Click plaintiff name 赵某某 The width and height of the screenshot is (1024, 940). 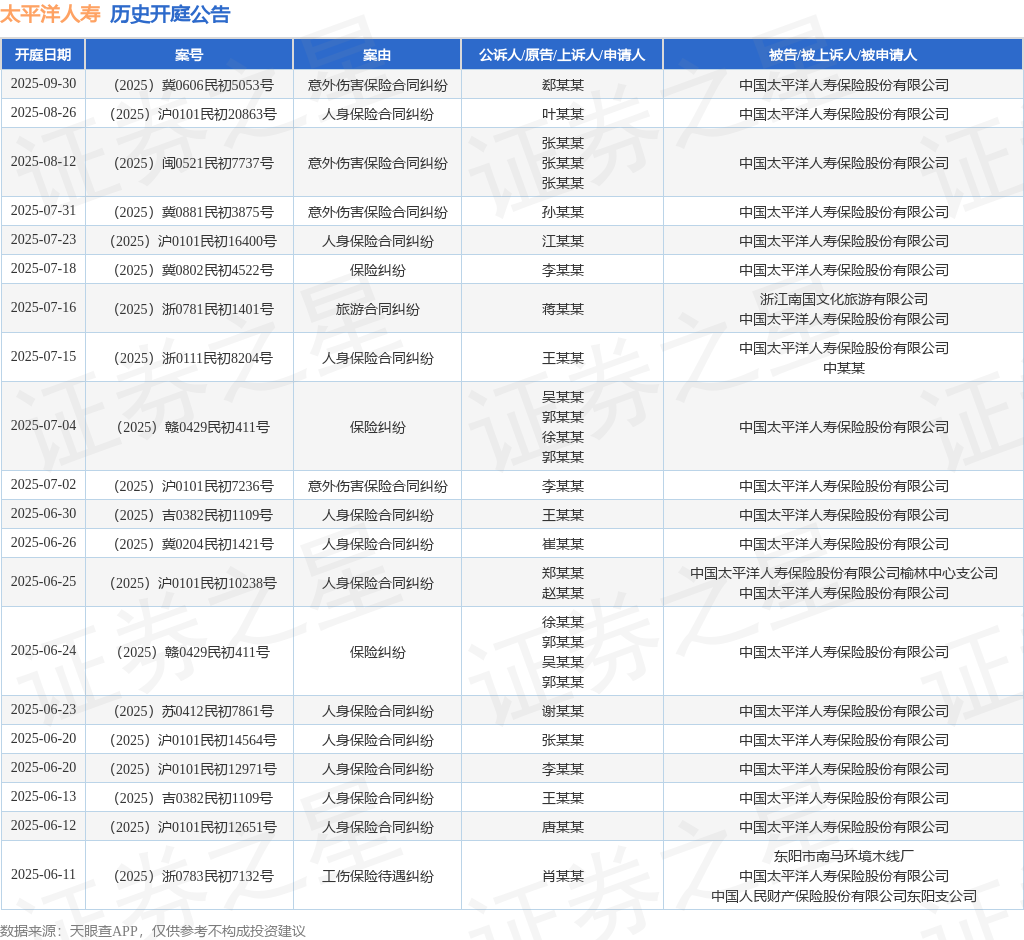click(563, 593)
